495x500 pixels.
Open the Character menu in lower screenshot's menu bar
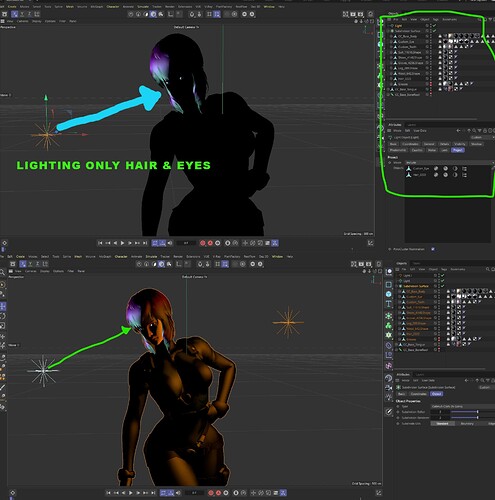pos(121,256)
